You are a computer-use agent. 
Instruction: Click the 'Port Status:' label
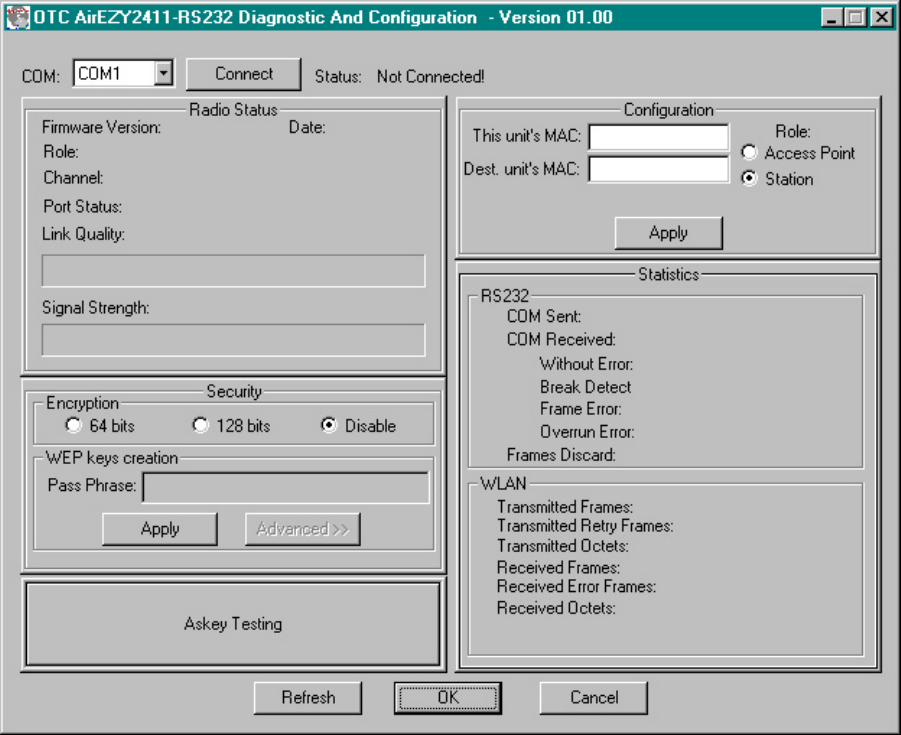coord(83,206)
